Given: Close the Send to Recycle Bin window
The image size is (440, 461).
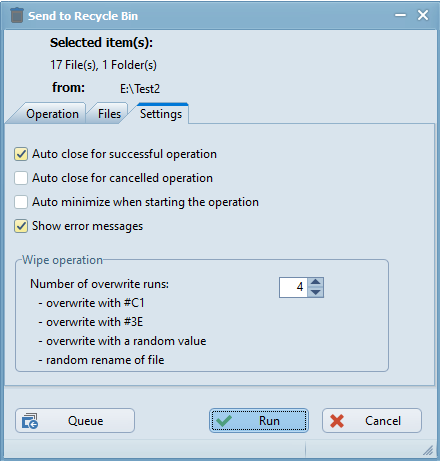Looking at the screenshot, I should tap(423, 15).
